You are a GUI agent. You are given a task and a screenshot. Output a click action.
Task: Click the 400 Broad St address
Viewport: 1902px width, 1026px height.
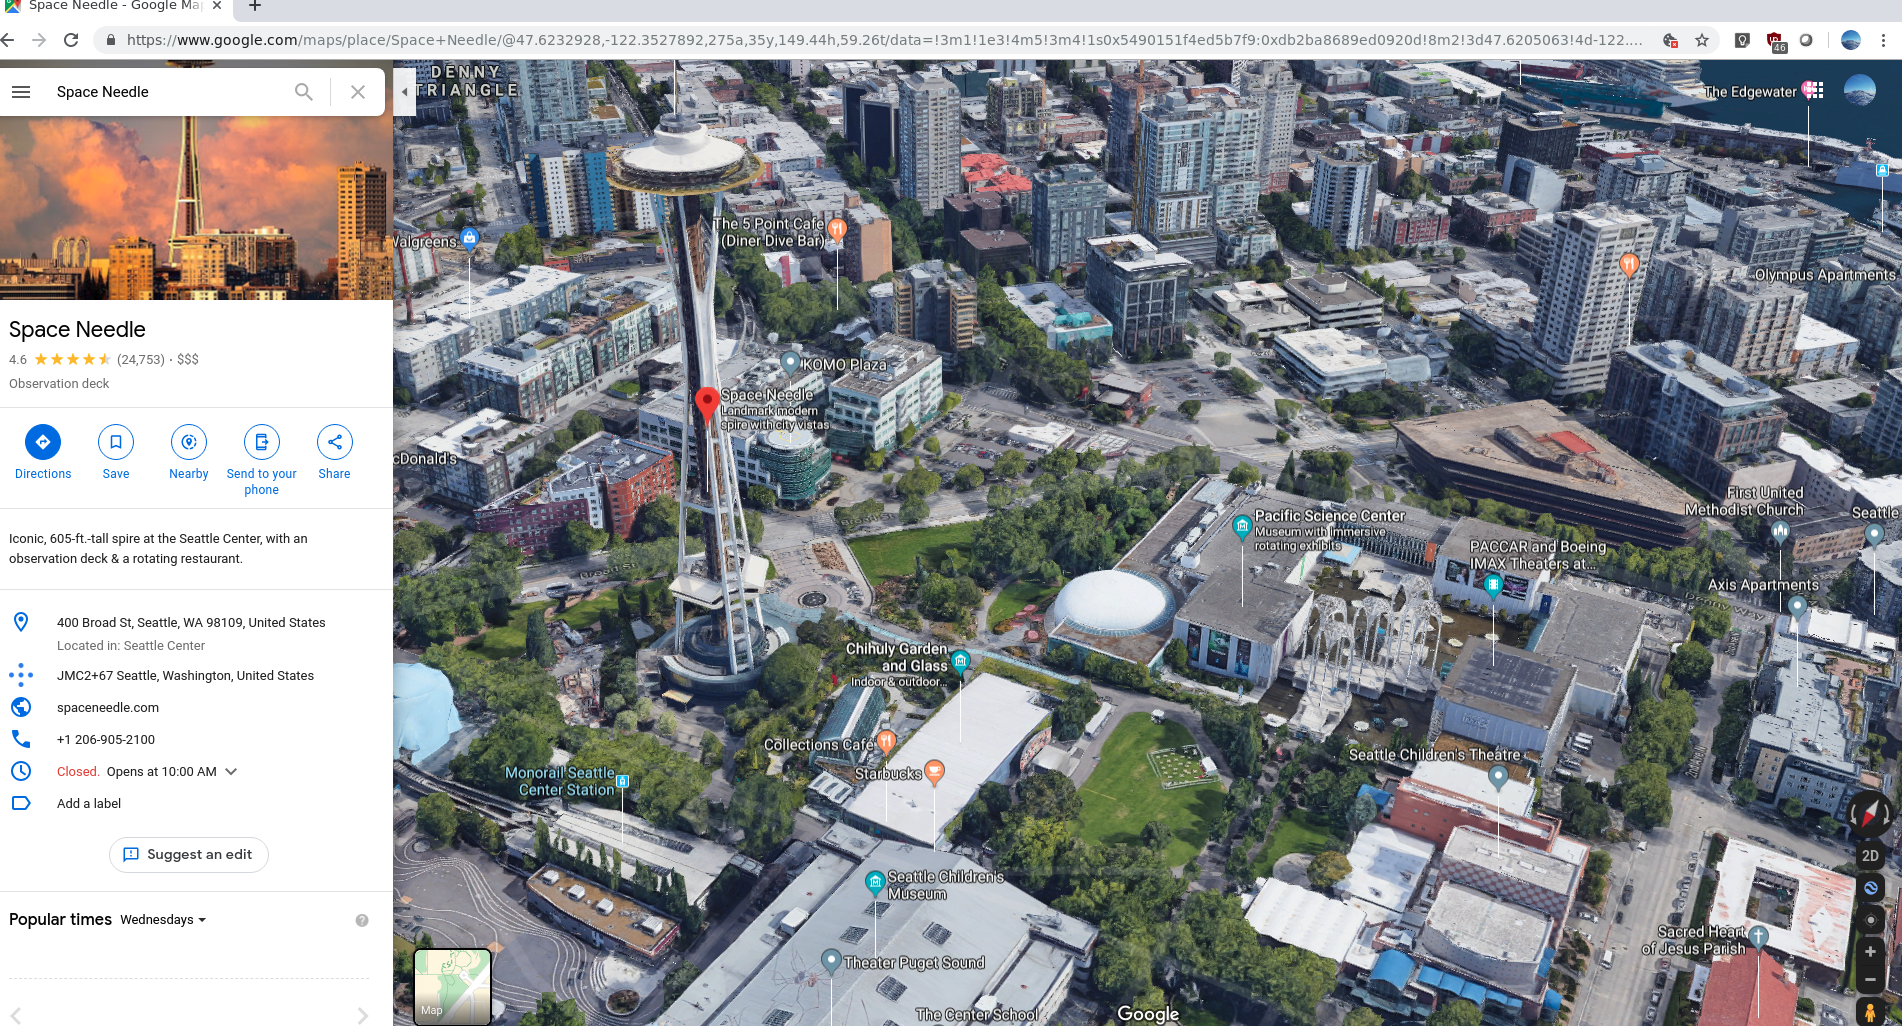point(191,623)
